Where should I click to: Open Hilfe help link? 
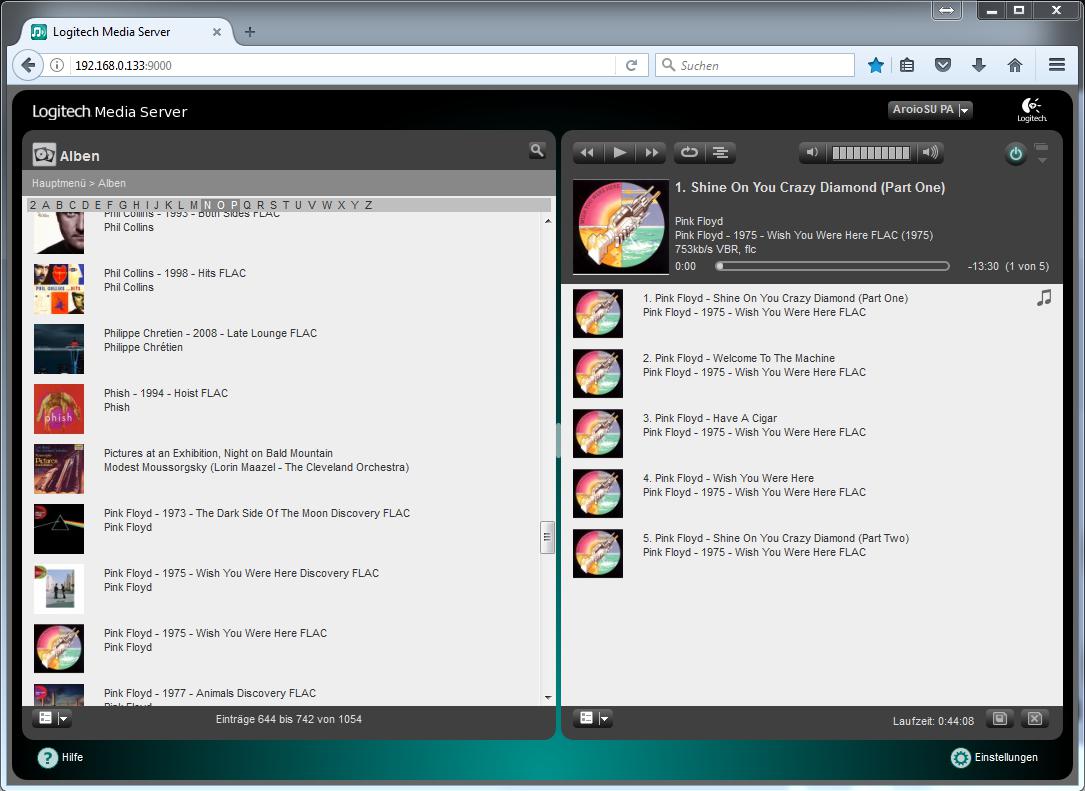pyautogui.click(x=60, y=758)
